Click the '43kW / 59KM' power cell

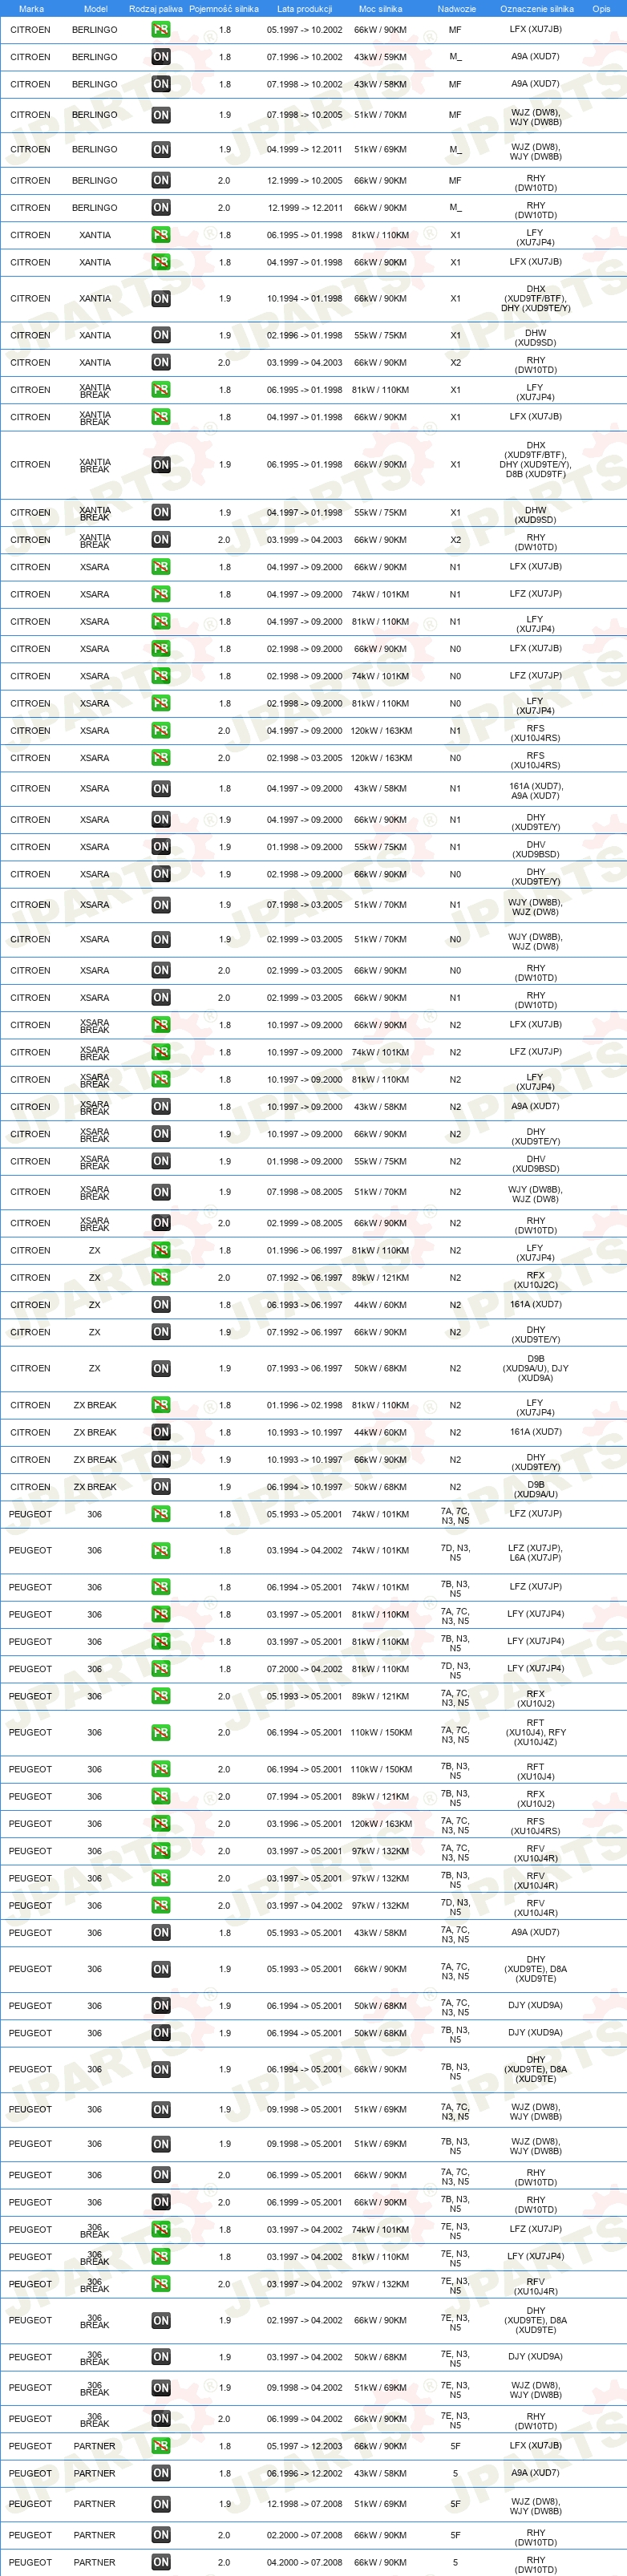pyautogui.click(x=380, y=57)
